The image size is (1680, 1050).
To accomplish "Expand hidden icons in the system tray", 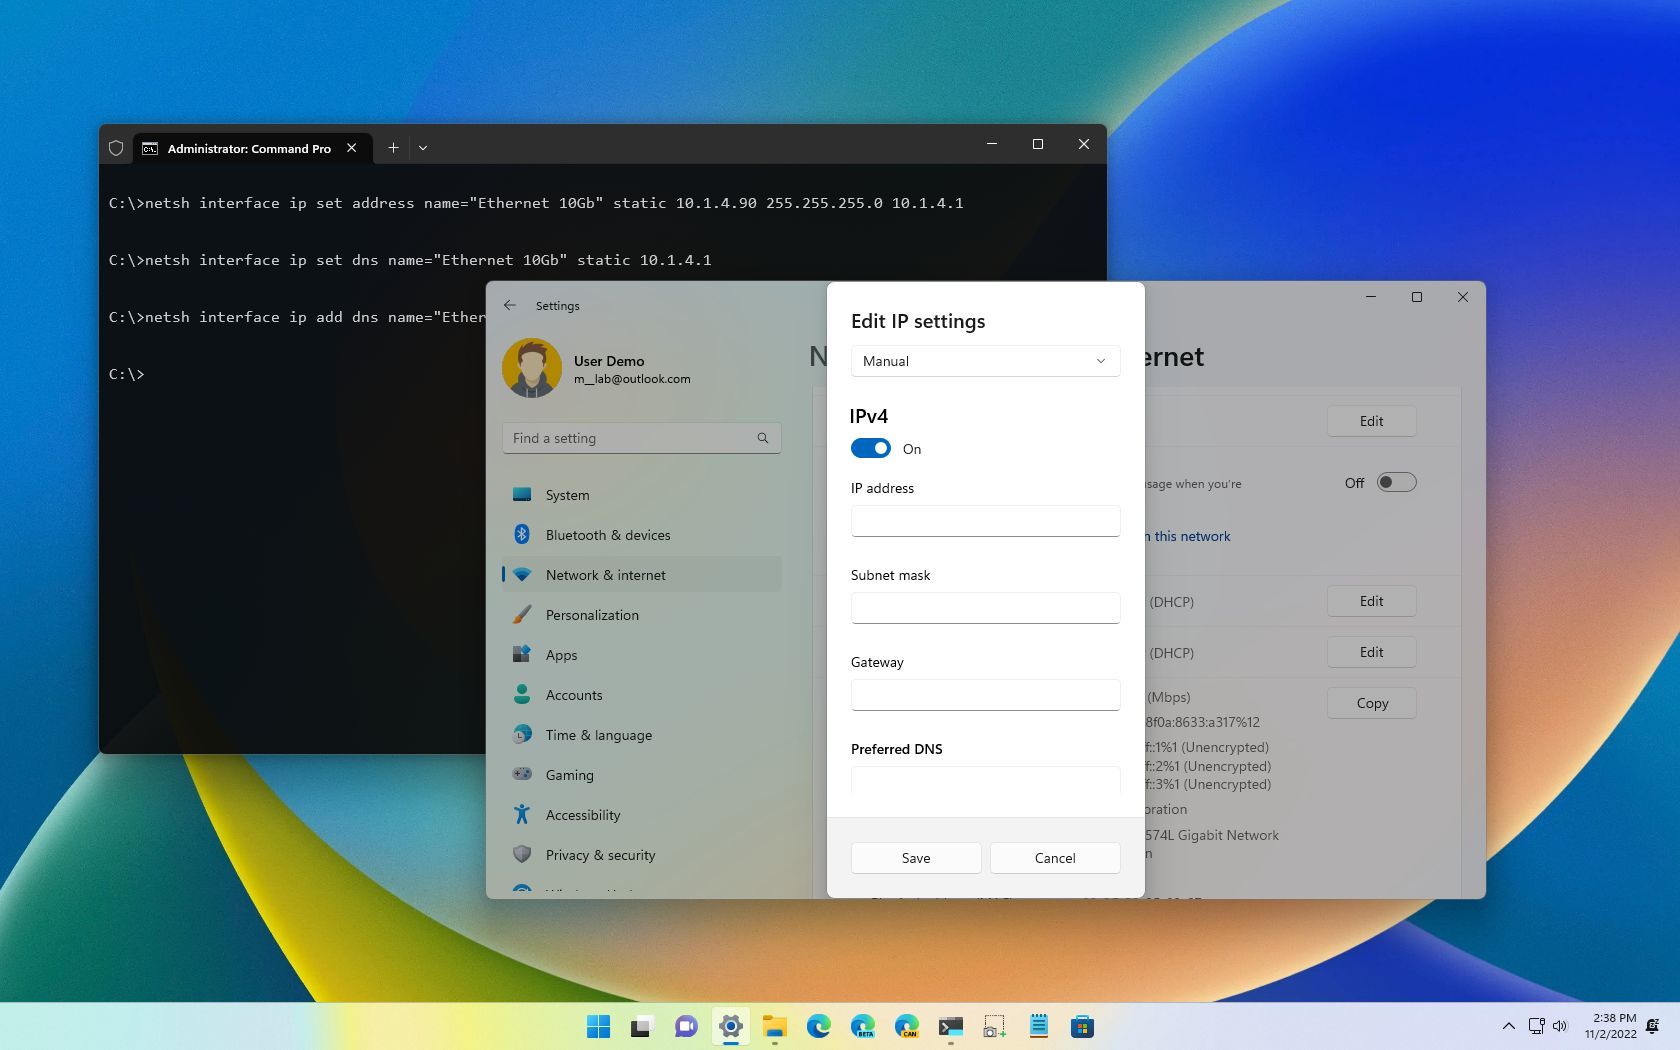I will (x=1509, y=1026).
